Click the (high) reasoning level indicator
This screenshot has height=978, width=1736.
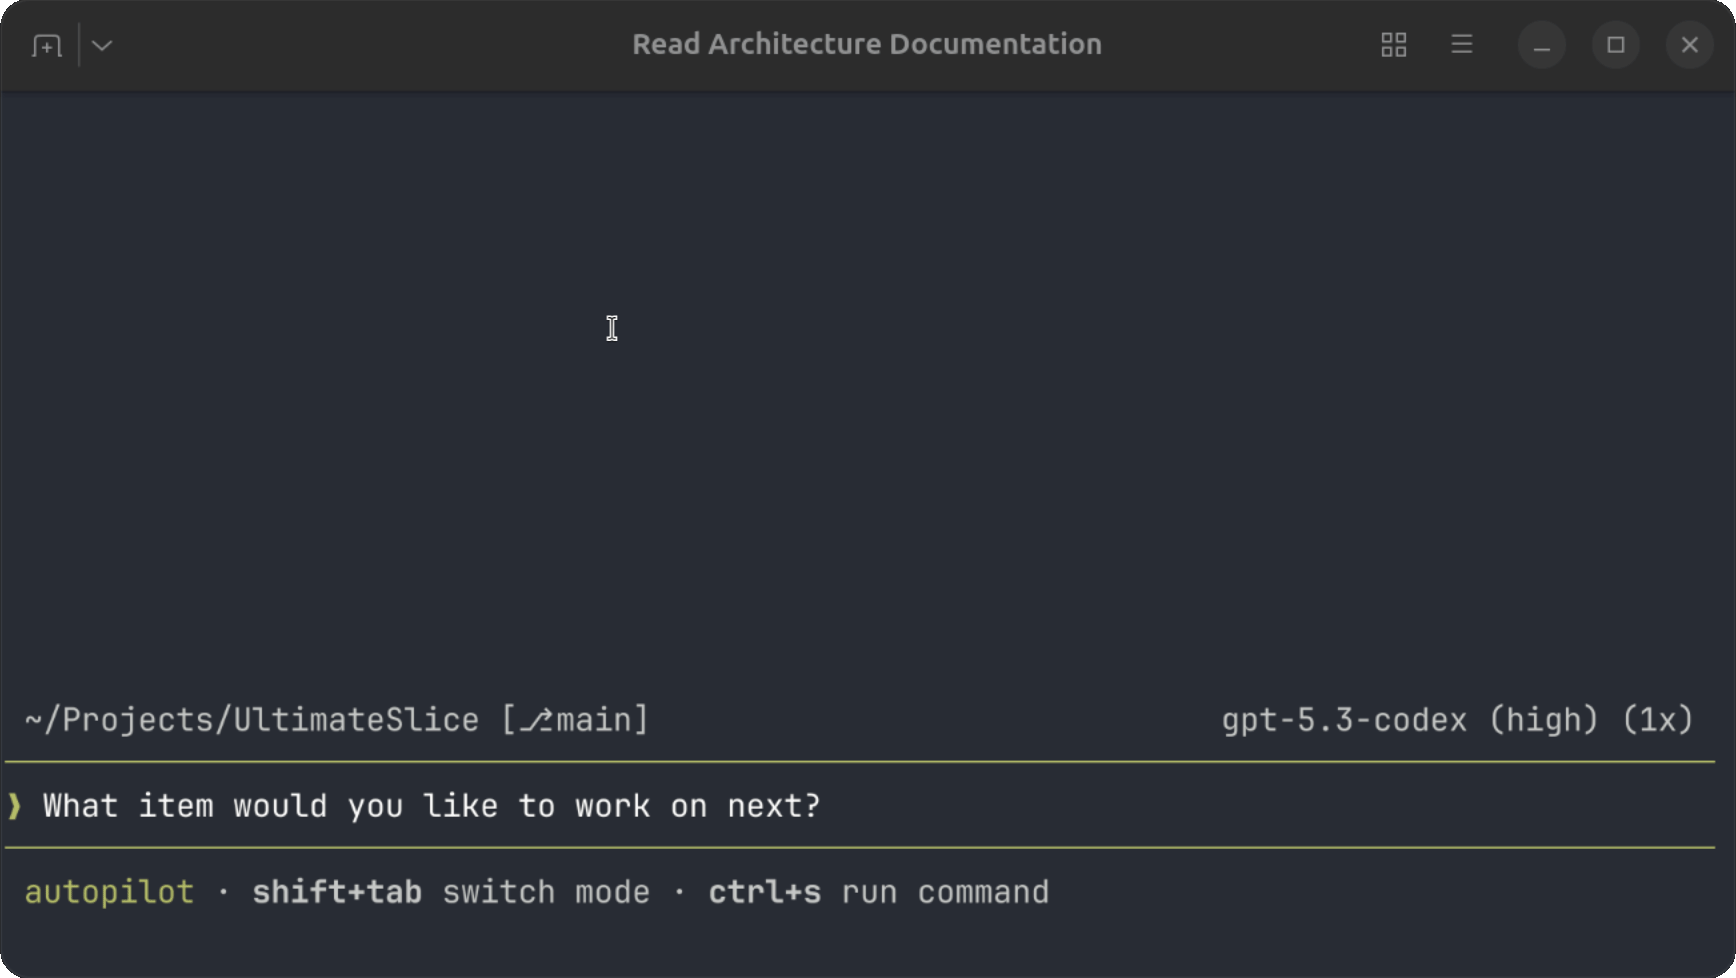click(x=1543, y=720)
